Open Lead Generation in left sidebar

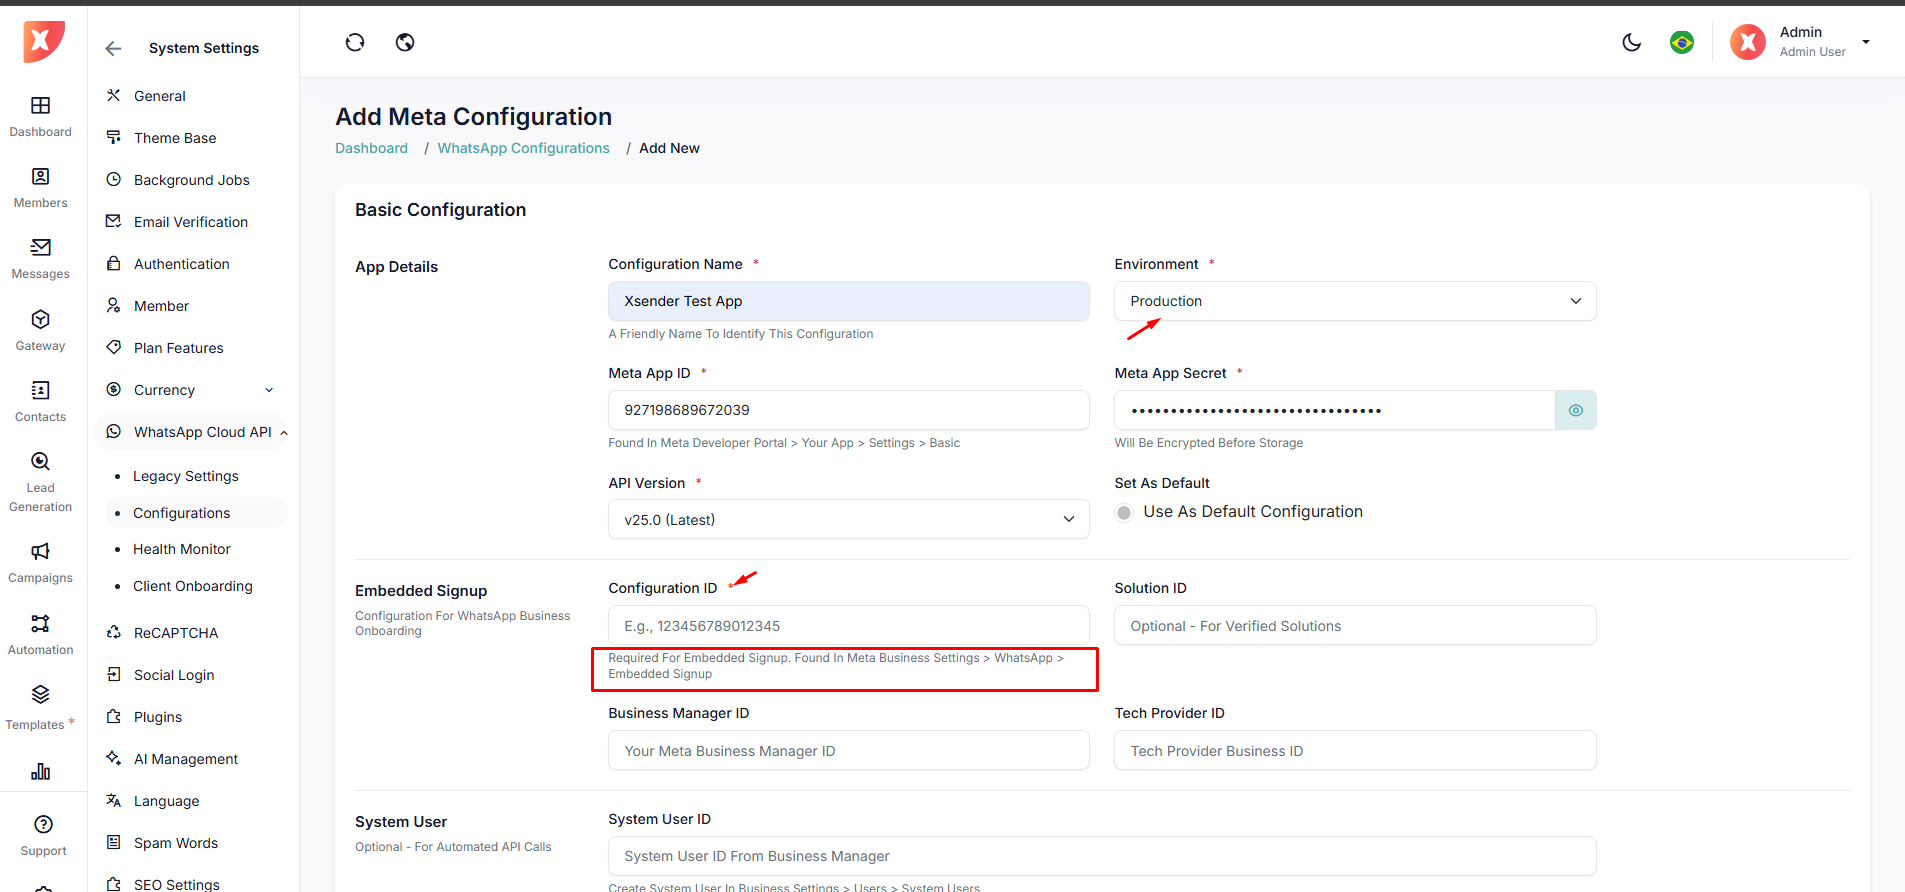(x=40, y=480)
